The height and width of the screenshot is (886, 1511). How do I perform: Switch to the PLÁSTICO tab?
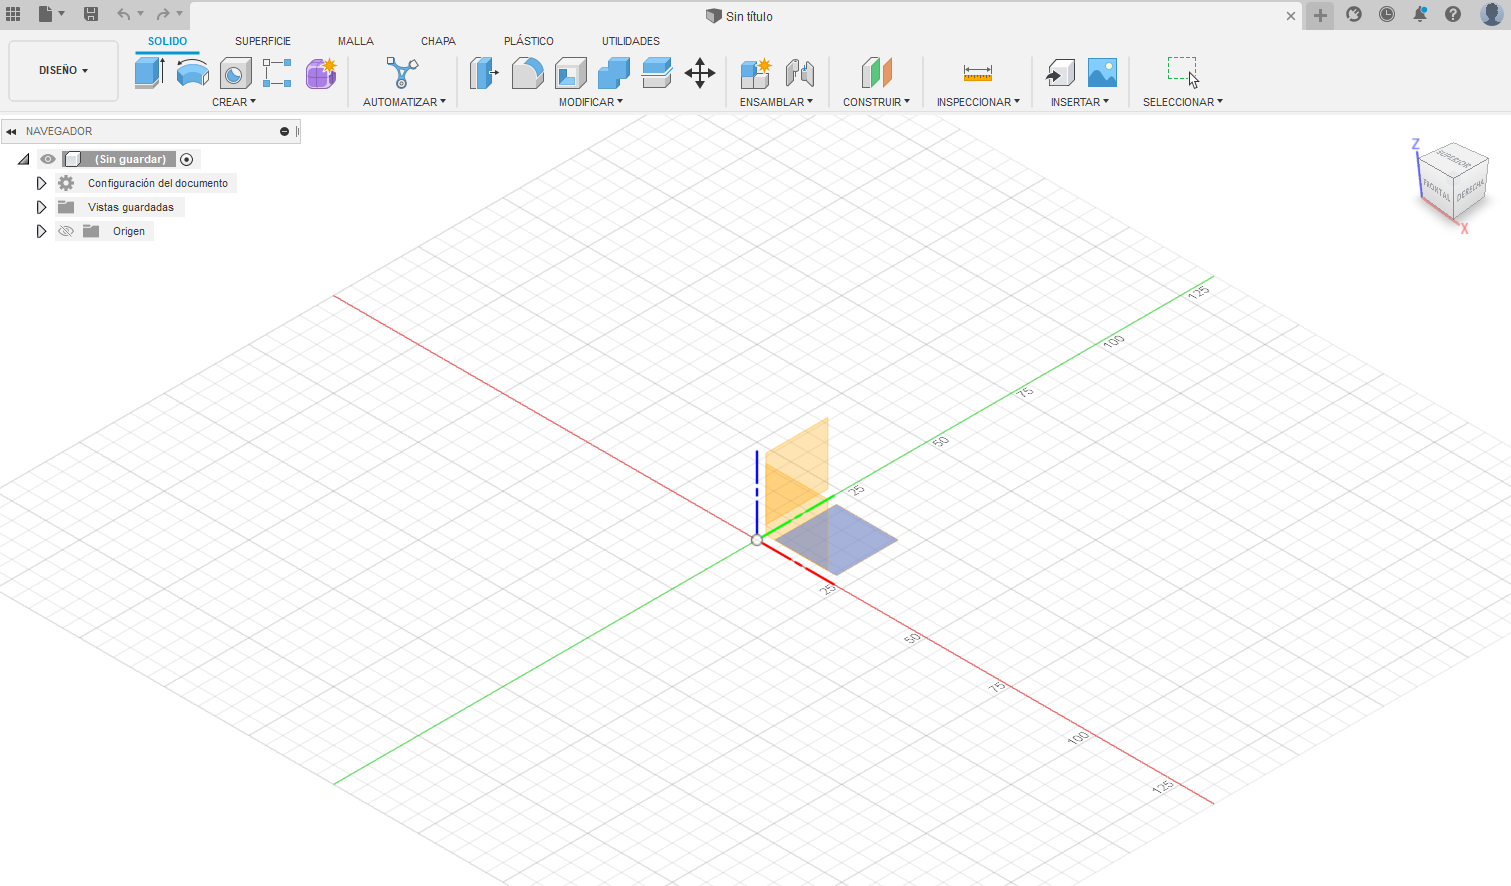(x=528, y=41)
